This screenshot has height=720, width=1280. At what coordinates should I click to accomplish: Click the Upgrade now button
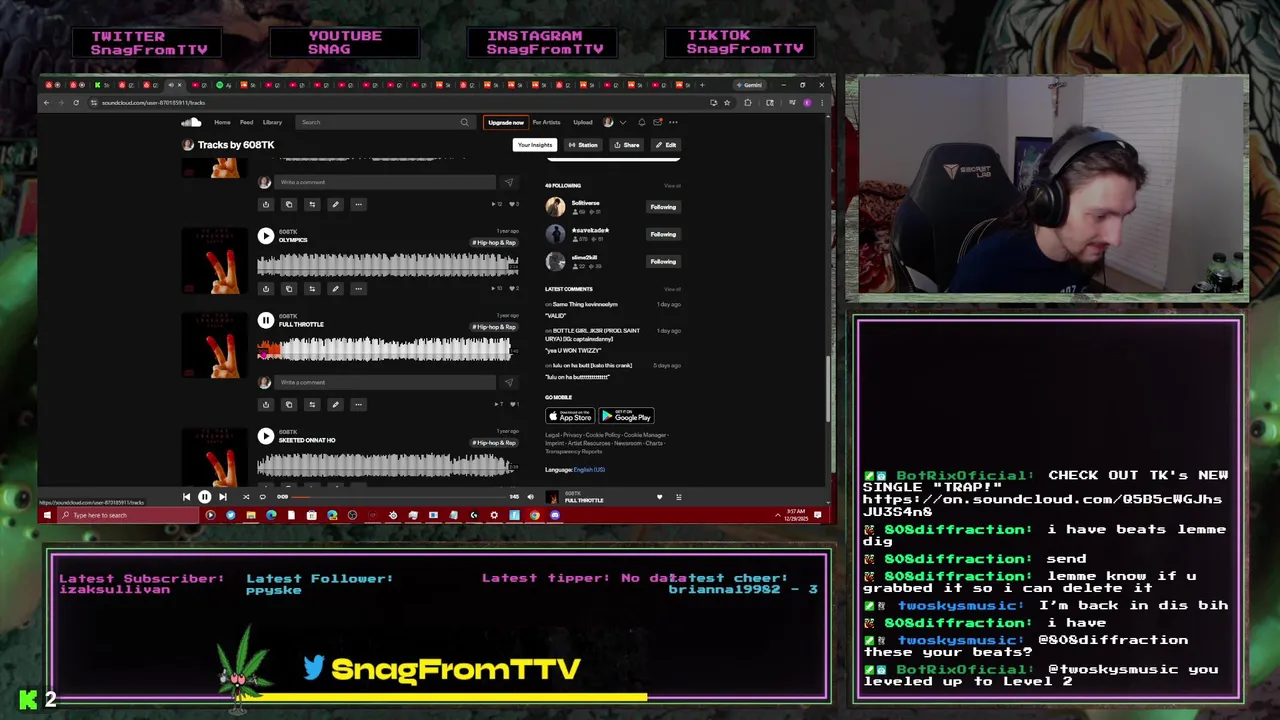click(x=505, y=122)
